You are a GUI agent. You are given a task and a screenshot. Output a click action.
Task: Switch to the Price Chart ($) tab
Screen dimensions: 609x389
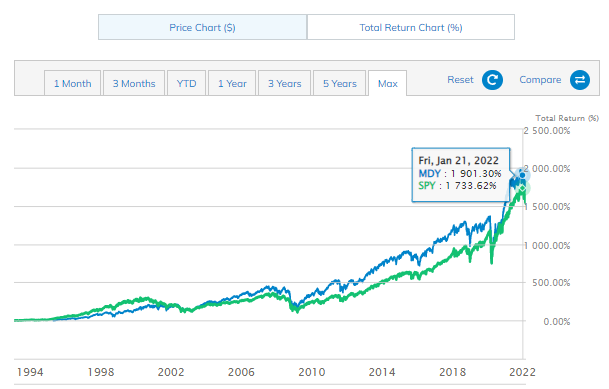[x=202, y=27]
